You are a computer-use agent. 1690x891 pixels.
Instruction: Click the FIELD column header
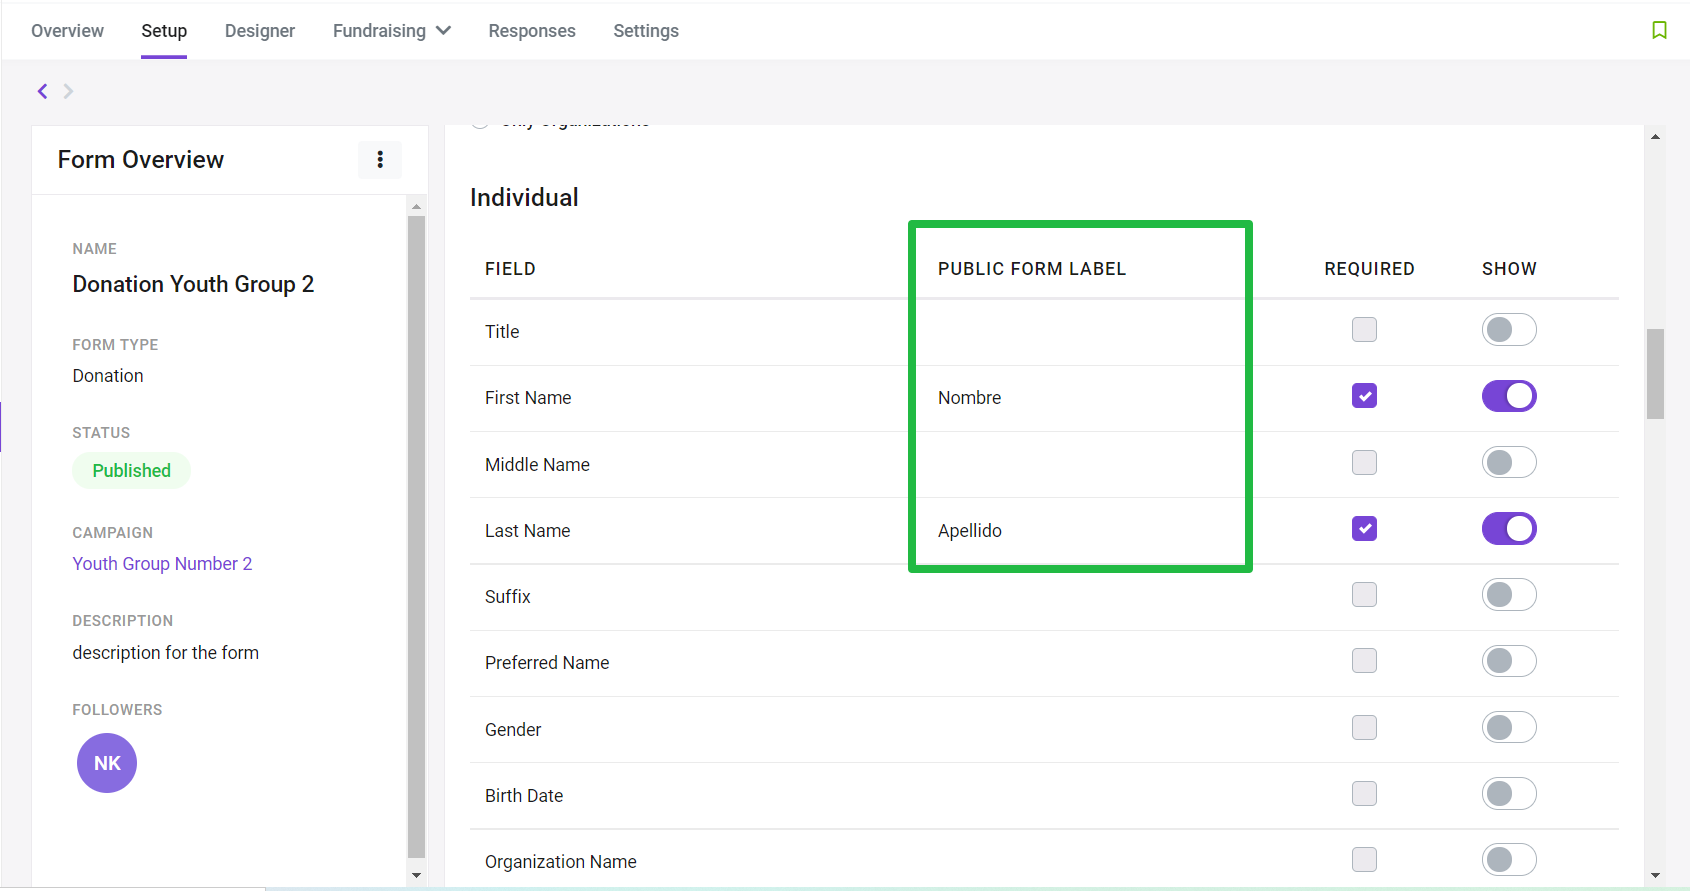[x=510, y=269]
